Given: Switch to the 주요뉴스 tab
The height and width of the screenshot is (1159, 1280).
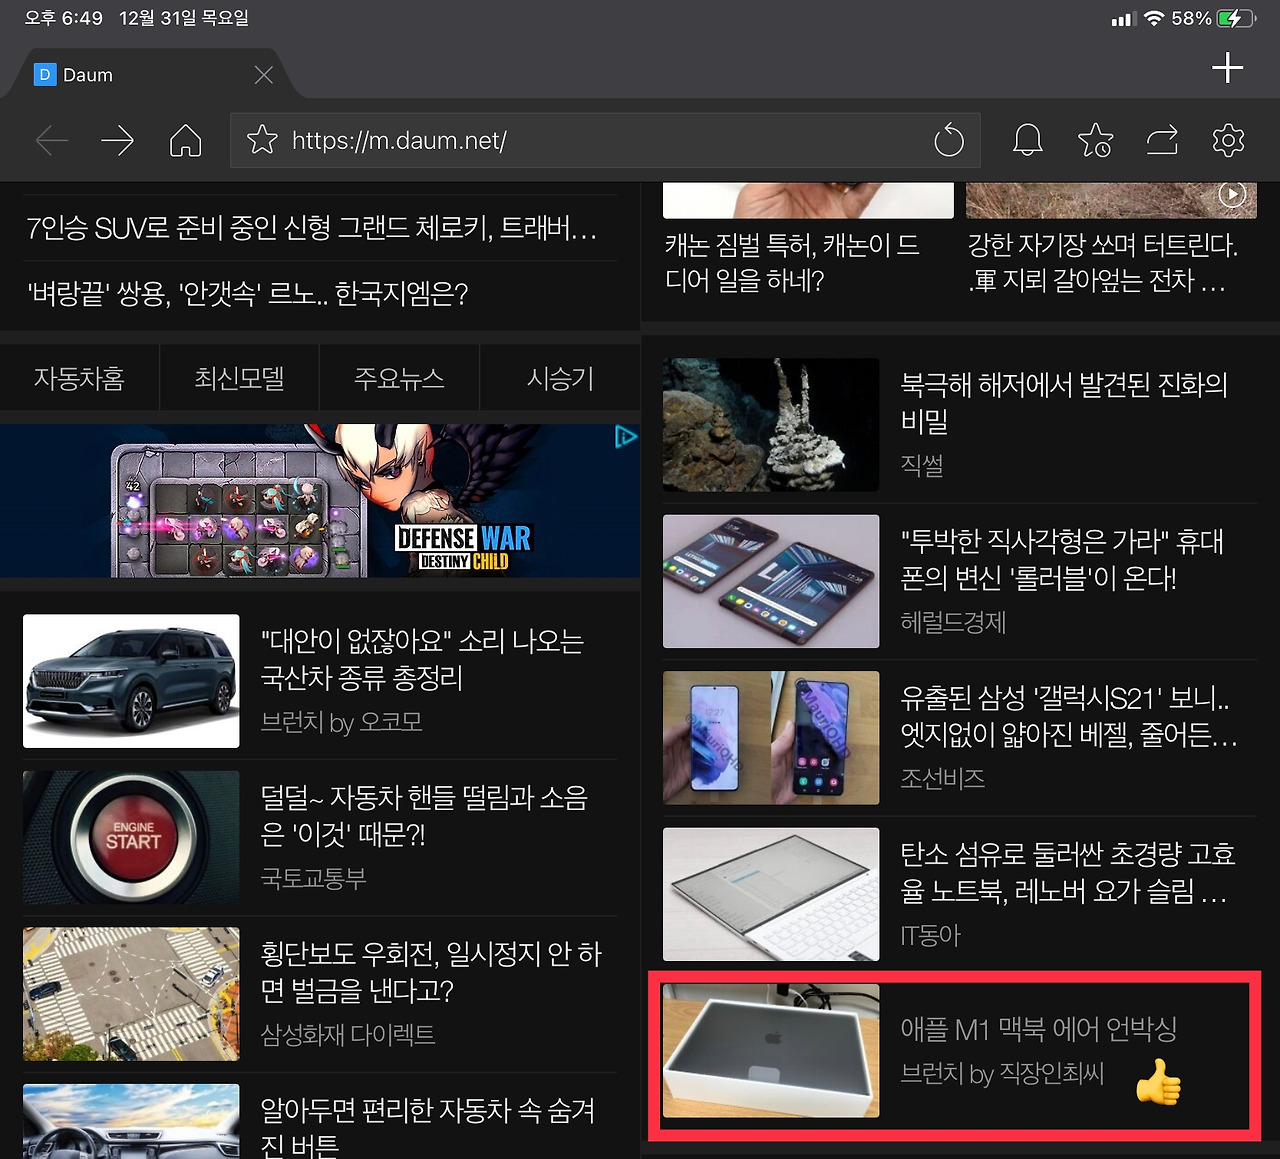Looking at the screenshot, I should (x=399, y=378).
